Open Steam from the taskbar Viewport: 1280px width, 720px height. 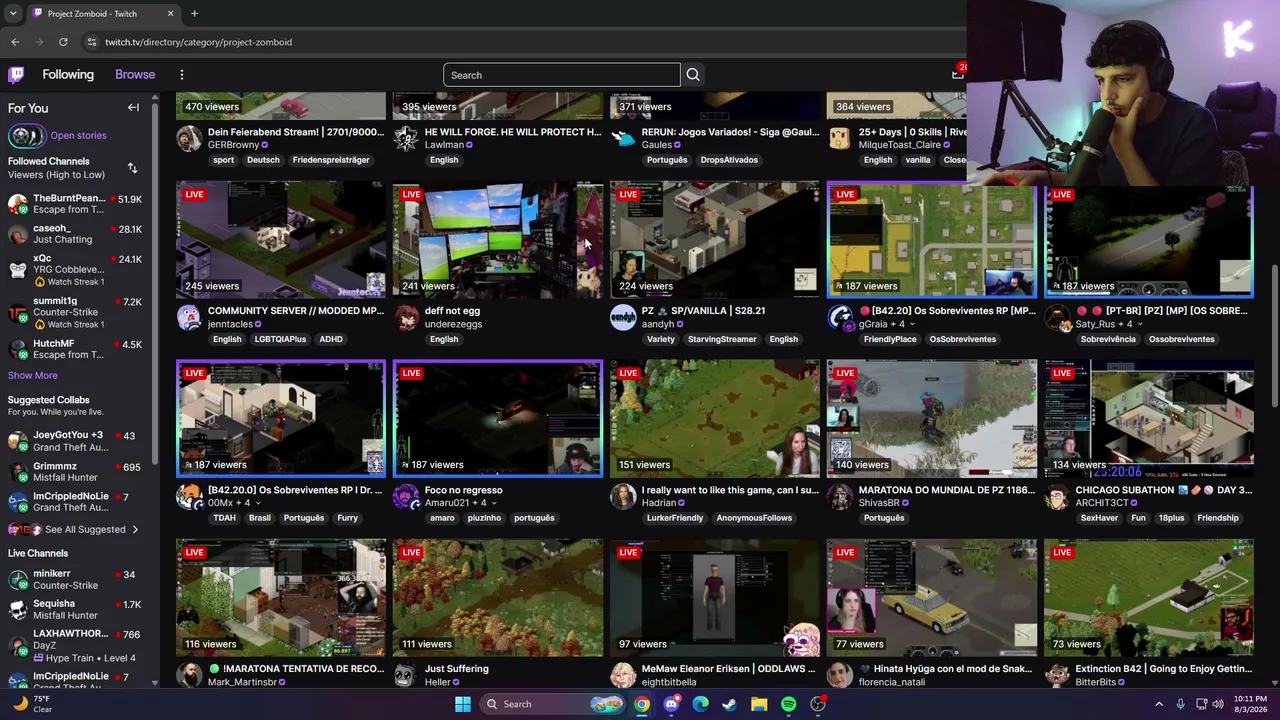(x=729, y=704)
